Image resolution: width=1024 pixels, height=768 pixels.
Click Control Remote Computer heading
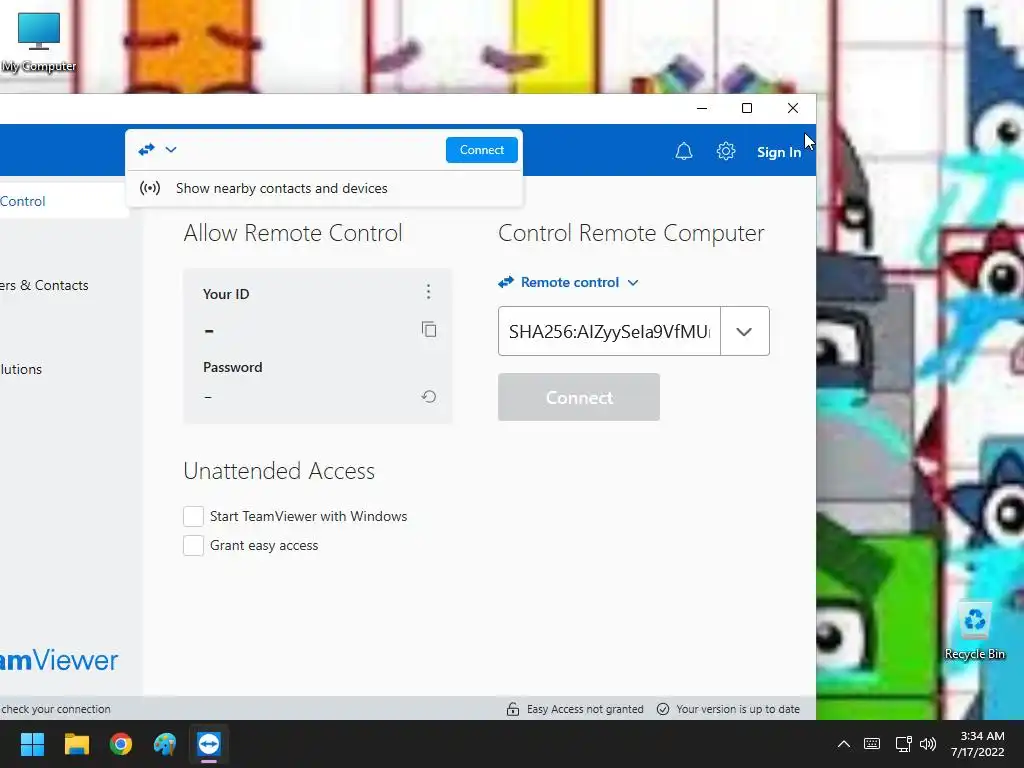click(x=631, y=233)
